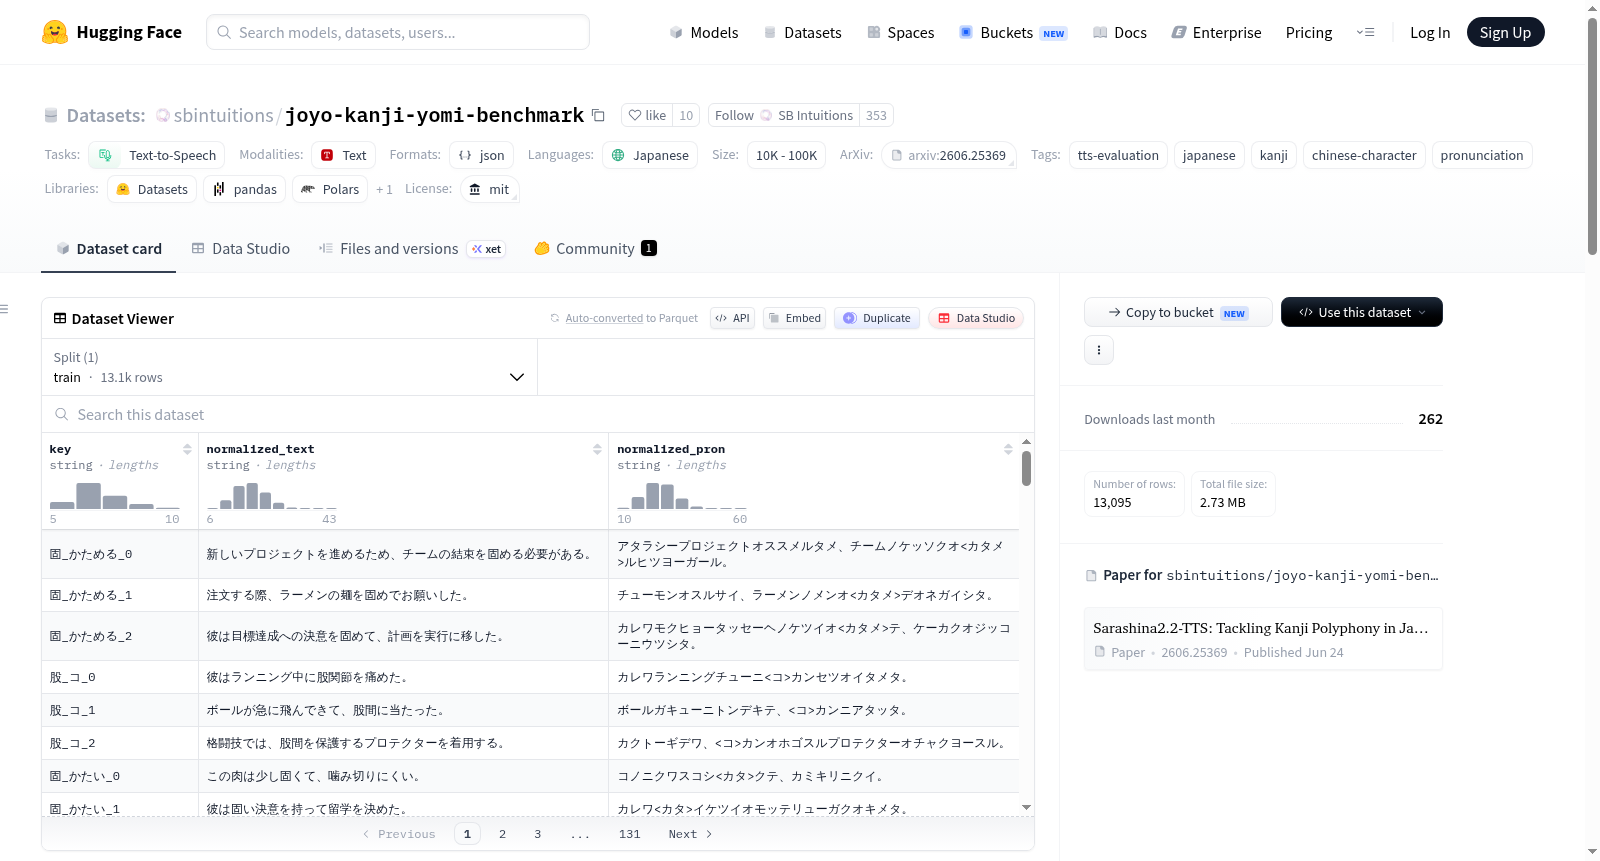Sort the key column

(187, 449)
